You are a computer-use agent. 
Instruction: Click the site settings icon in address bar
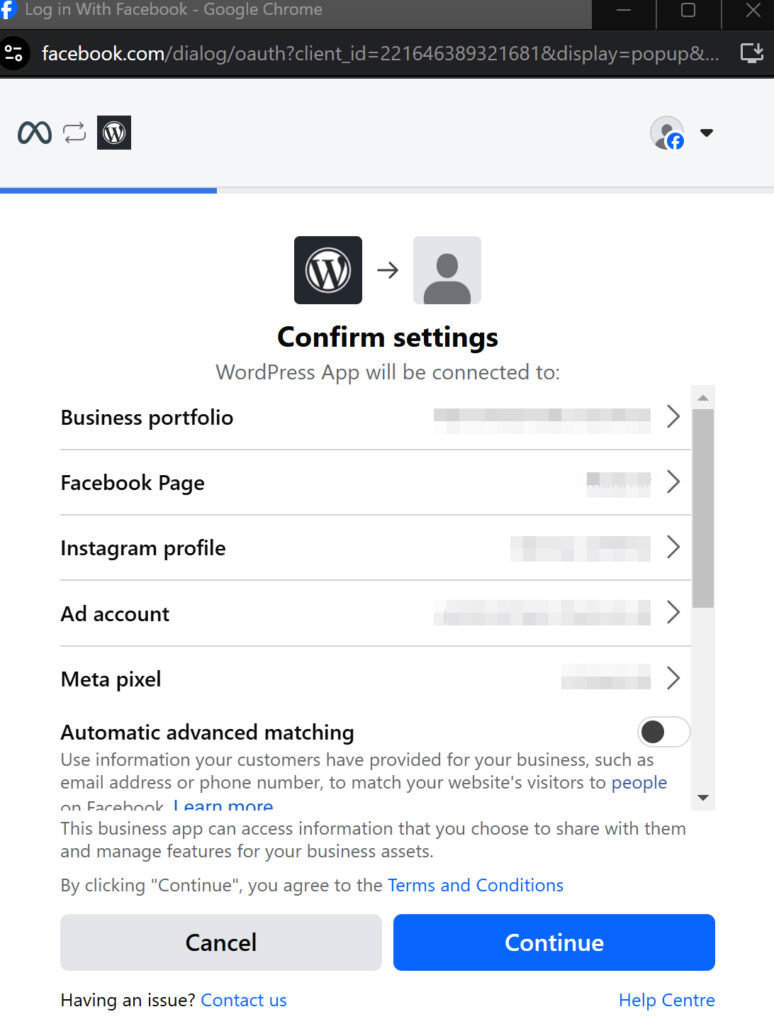[14, 53]
